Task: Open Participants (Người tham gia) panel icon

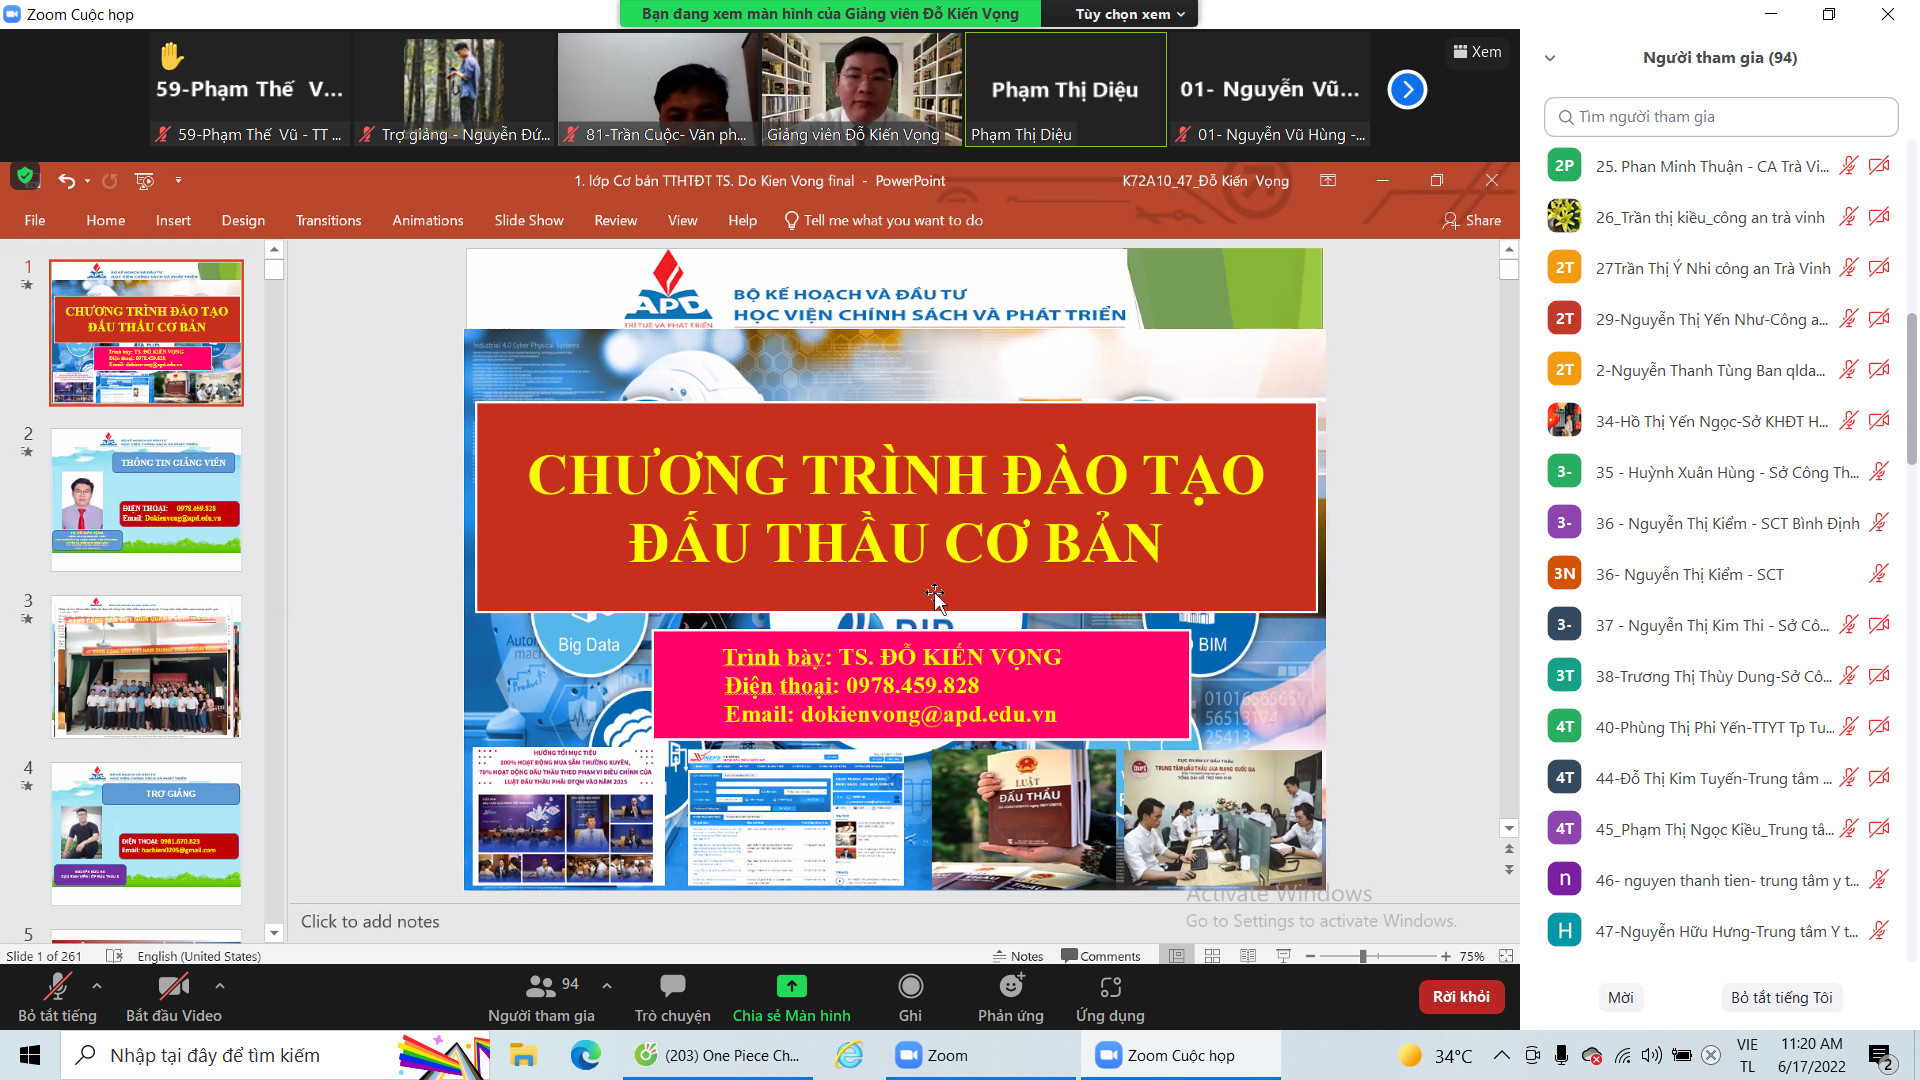Action: pos(541,987)
